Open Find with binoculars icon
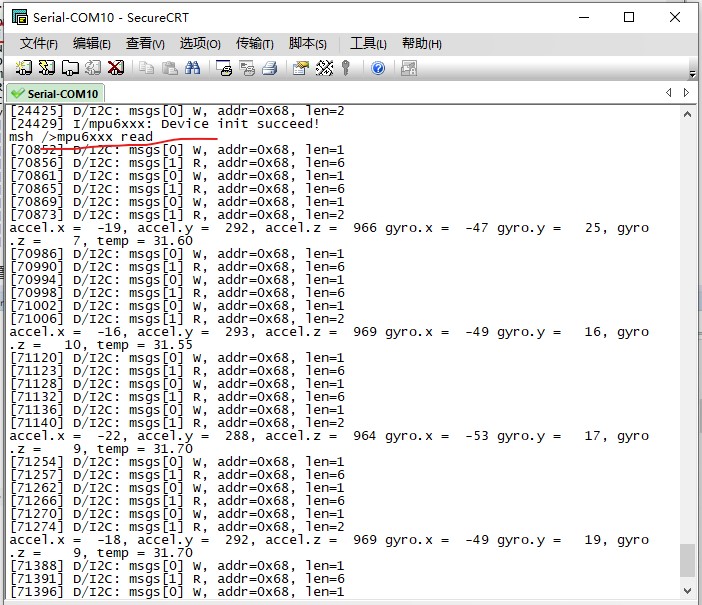Viewport: 702px width, 605px height. 193,68
